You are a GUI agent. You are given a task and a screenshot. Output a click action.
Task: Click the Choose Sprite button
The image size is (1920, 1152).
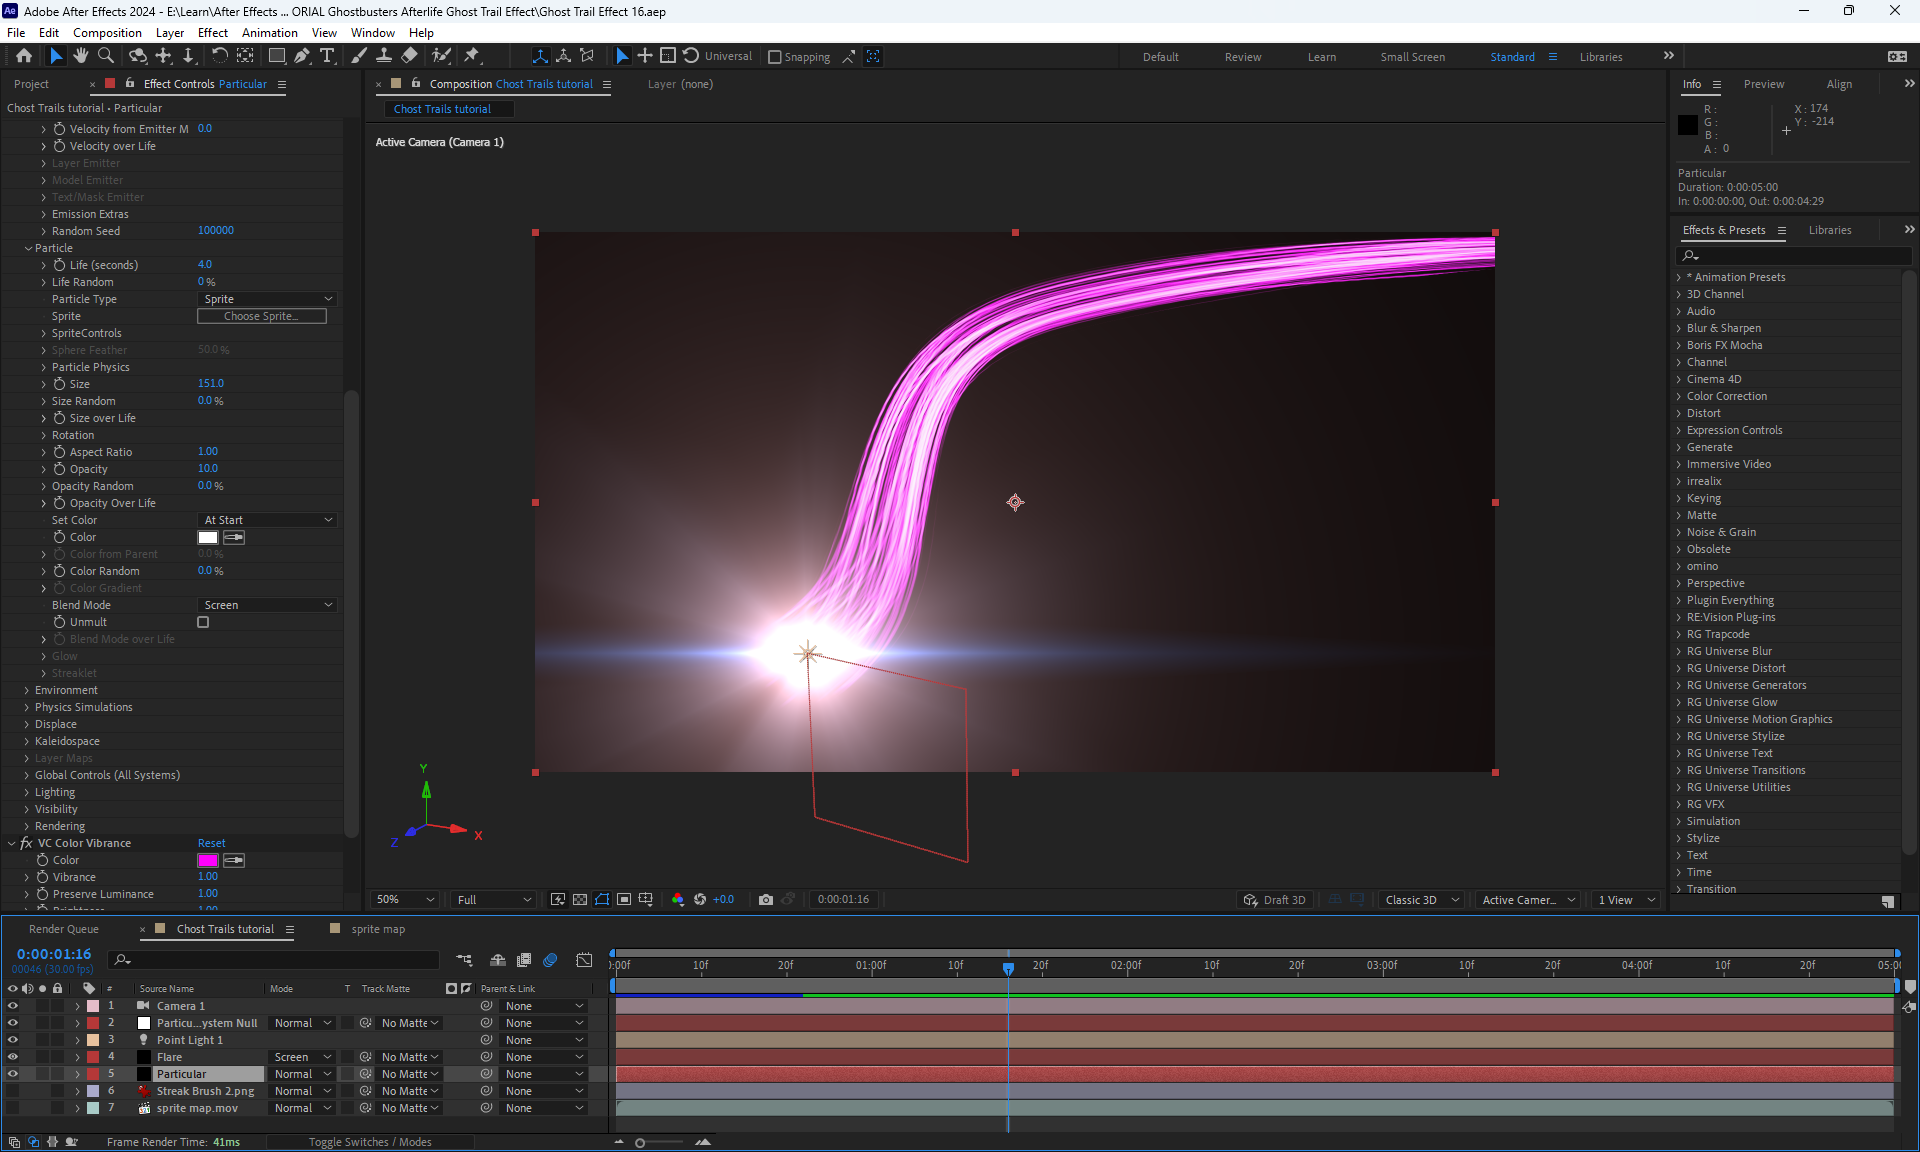[261, 316]
